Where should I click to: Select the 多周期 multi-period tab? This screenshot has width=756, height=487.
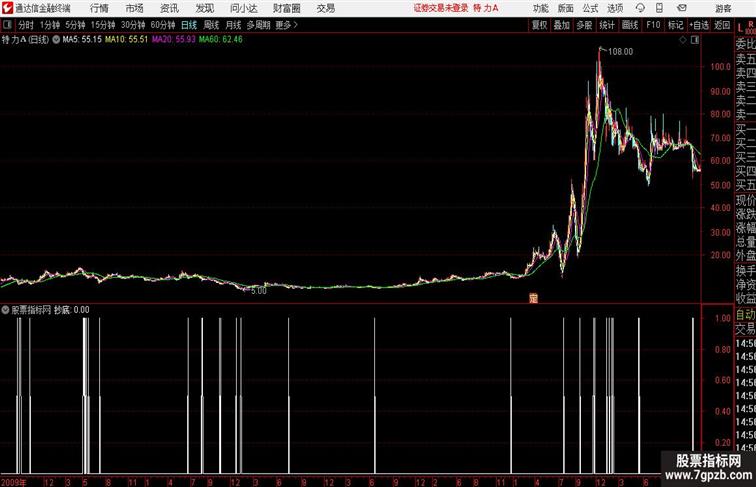click(258, 25)
